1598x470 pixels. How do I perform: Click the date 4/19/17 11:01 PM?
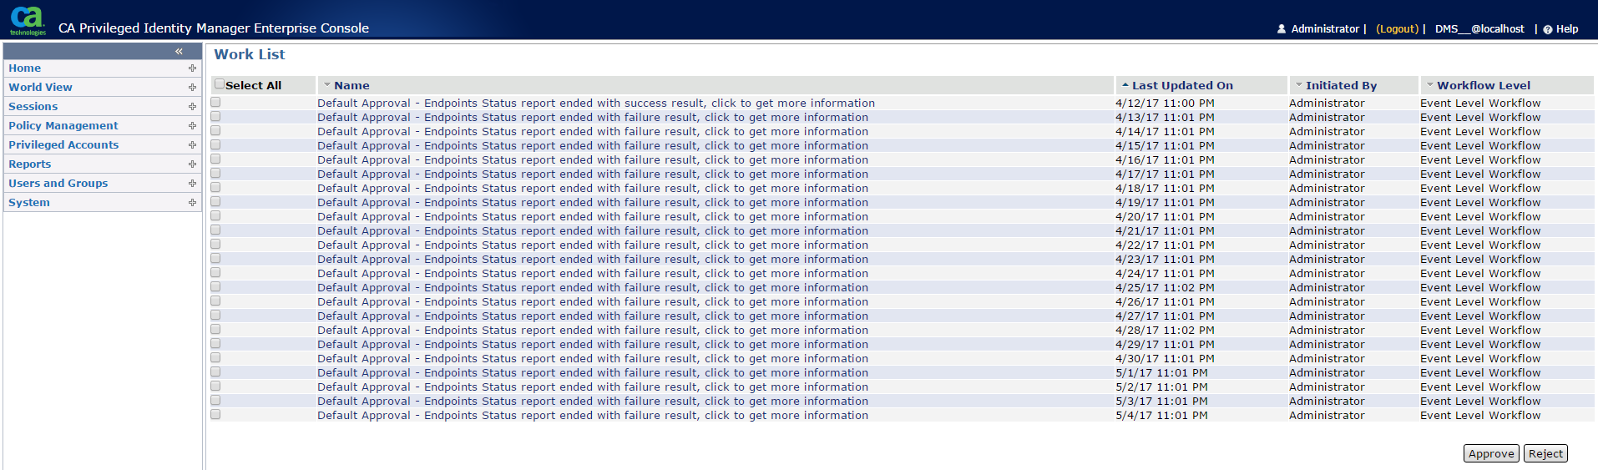pyautogui.click(x=1165, y=202)
